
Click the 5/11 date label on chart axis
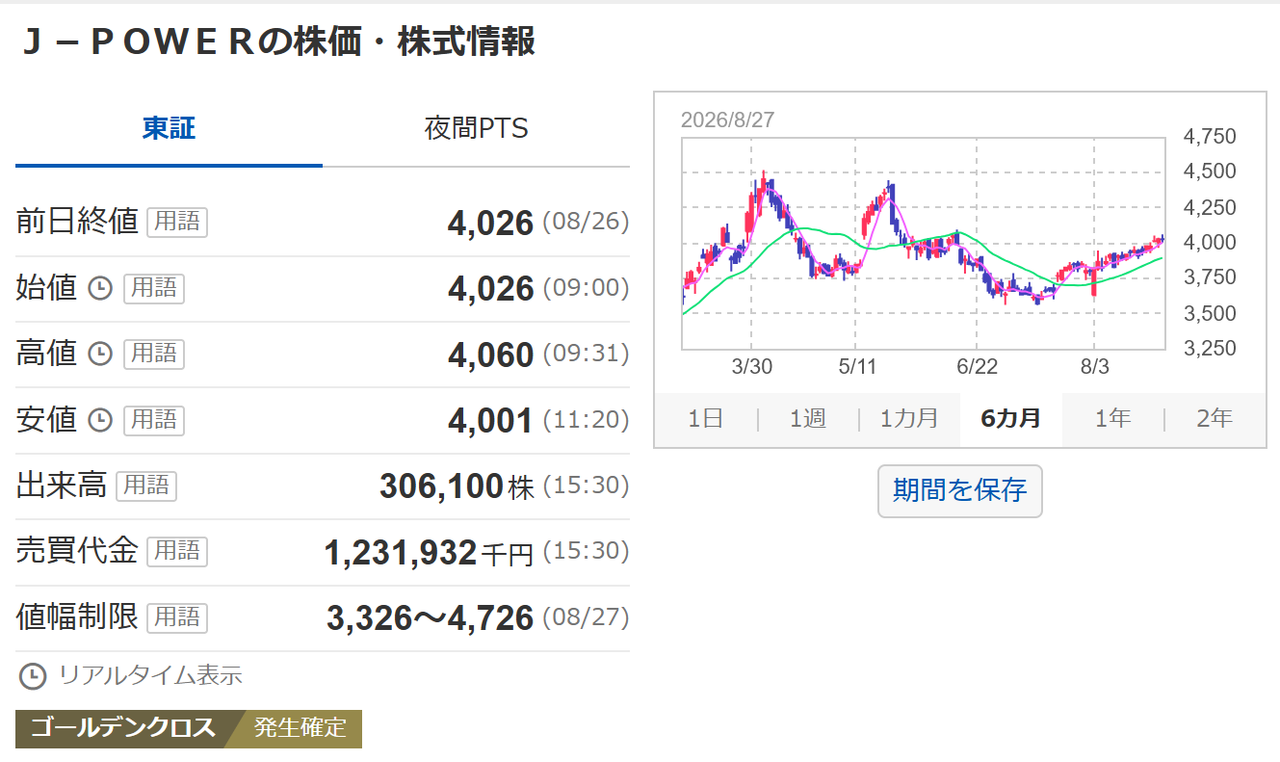(856, 367)
